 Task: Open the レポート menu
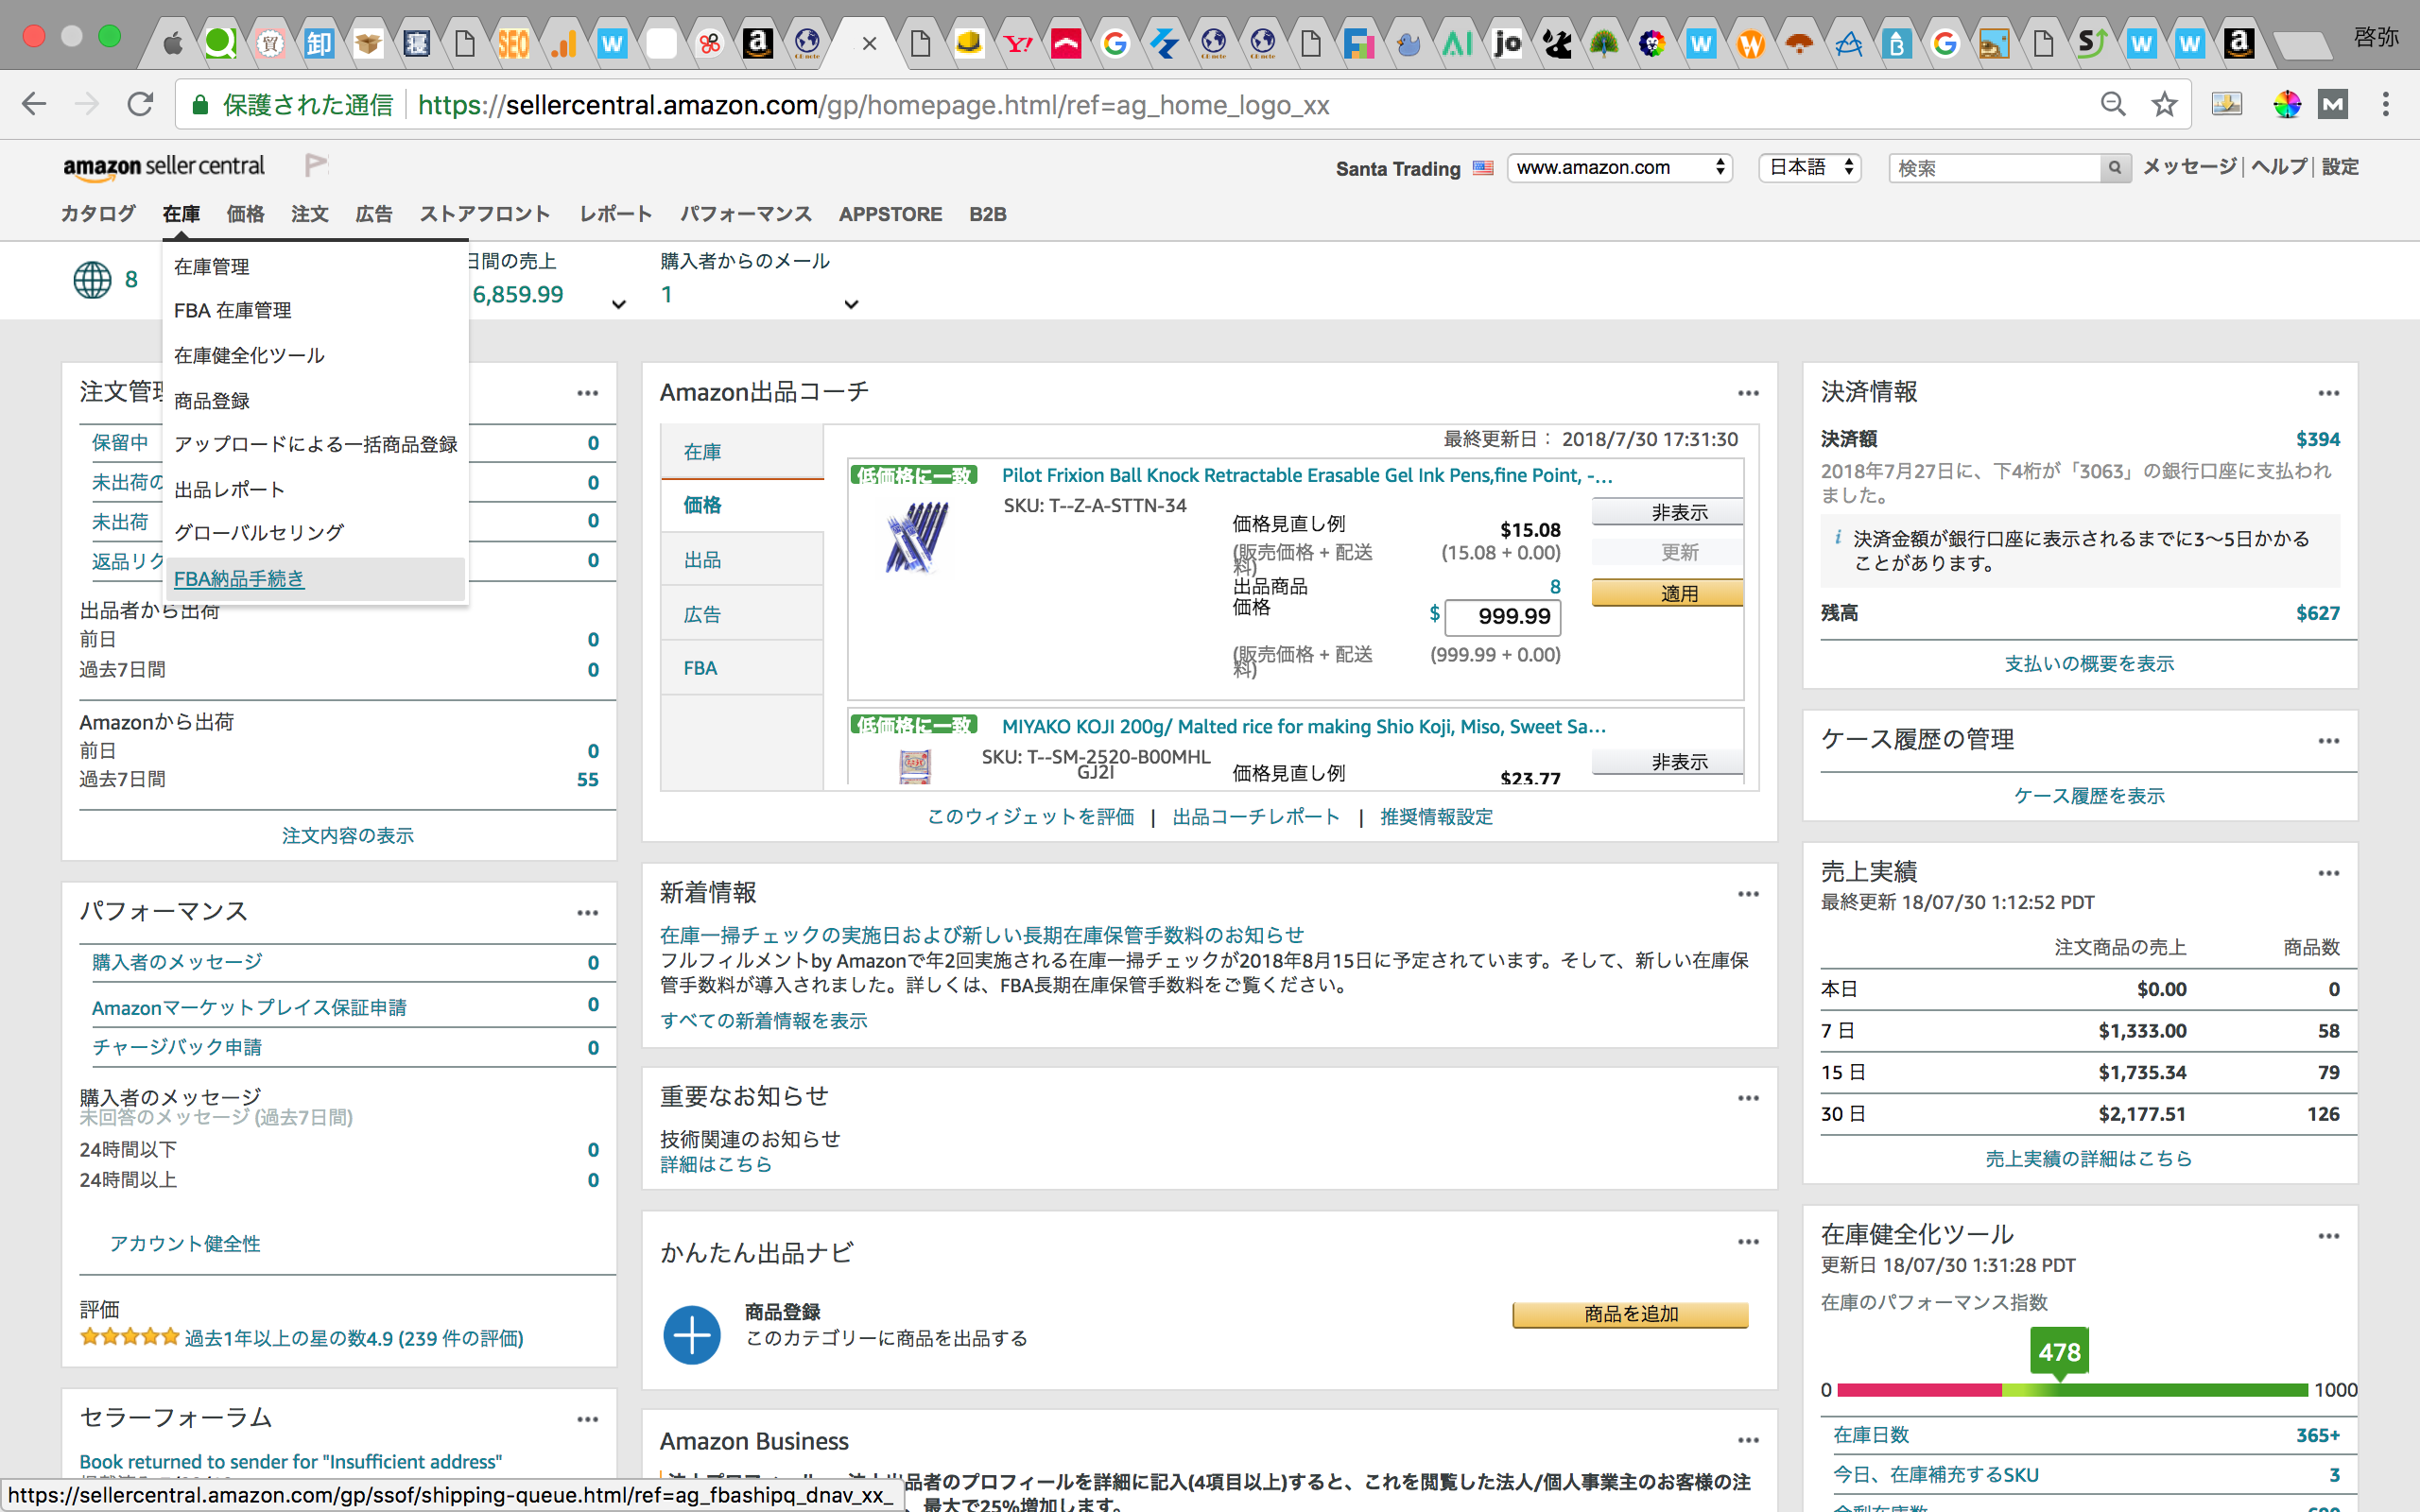616,214
